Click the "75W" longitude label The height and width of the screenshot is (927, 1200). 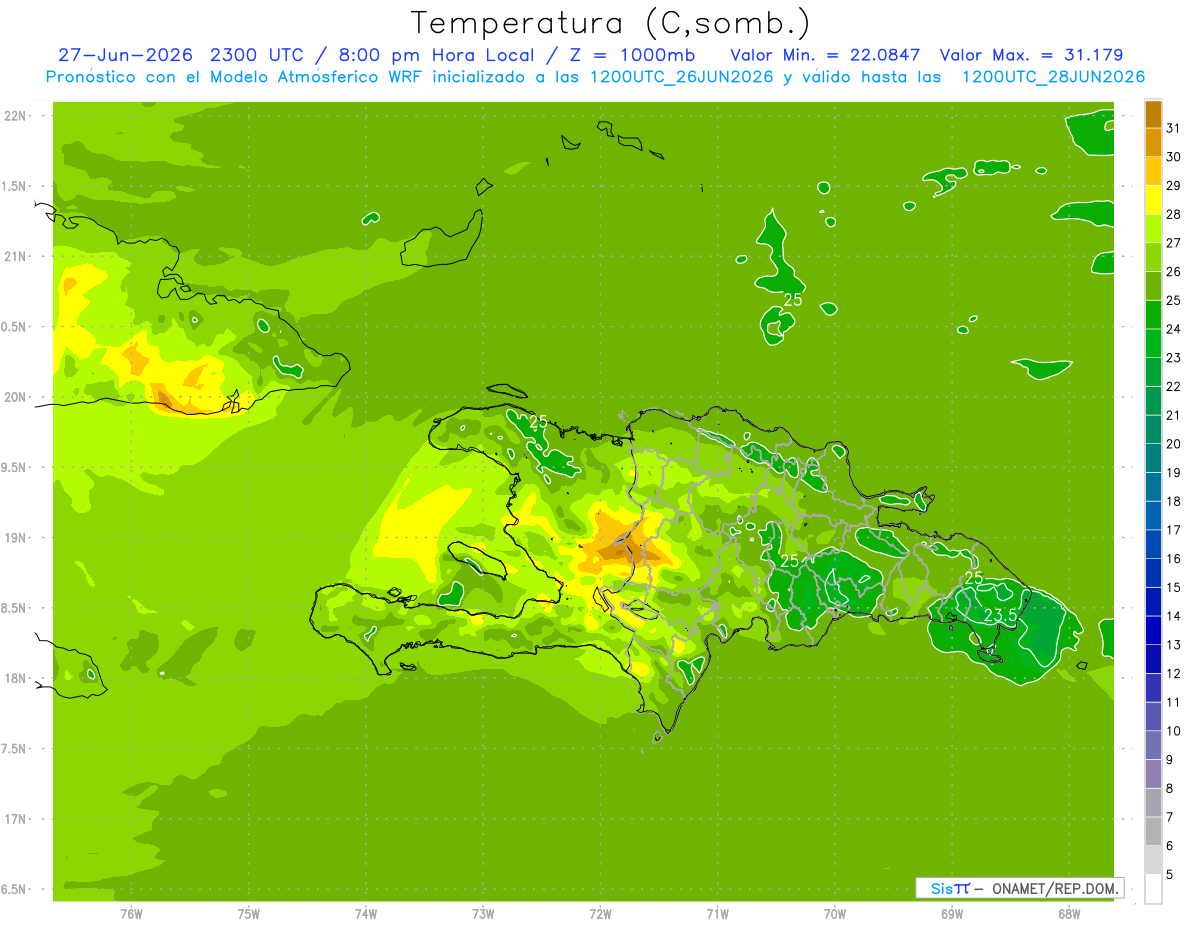249,914
